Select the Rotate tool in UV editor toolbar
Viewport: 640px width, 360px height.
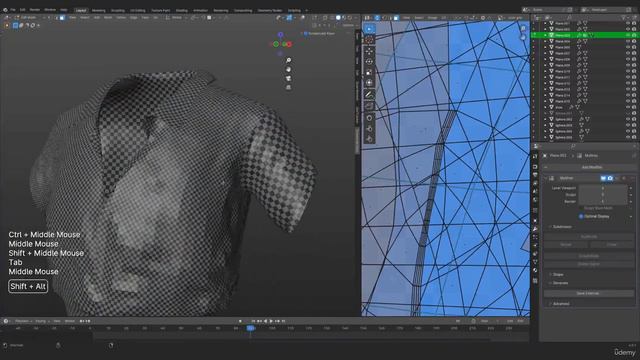click(x=369, y=62)
